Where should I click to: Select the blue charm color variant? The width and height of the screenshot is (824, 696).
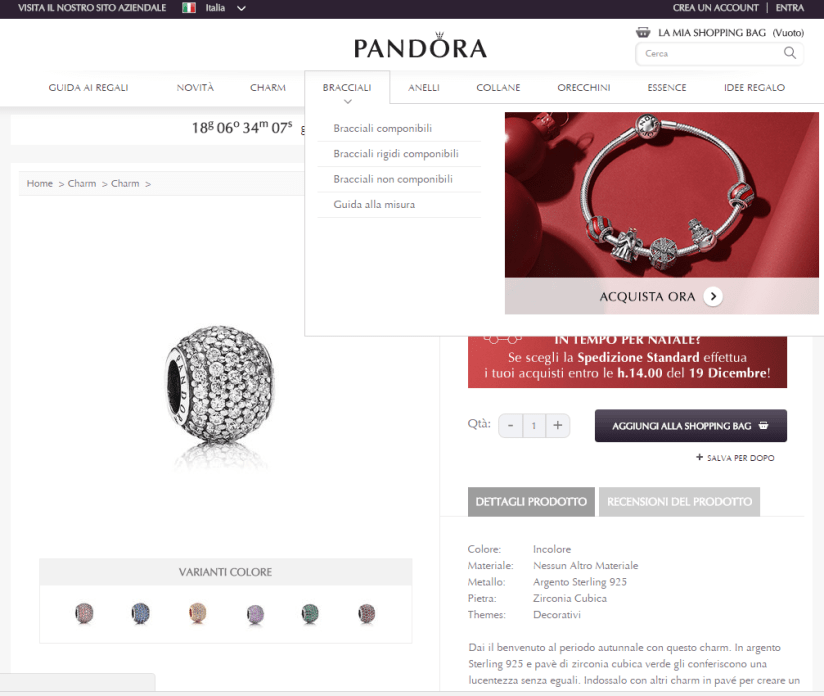[140, 613]
